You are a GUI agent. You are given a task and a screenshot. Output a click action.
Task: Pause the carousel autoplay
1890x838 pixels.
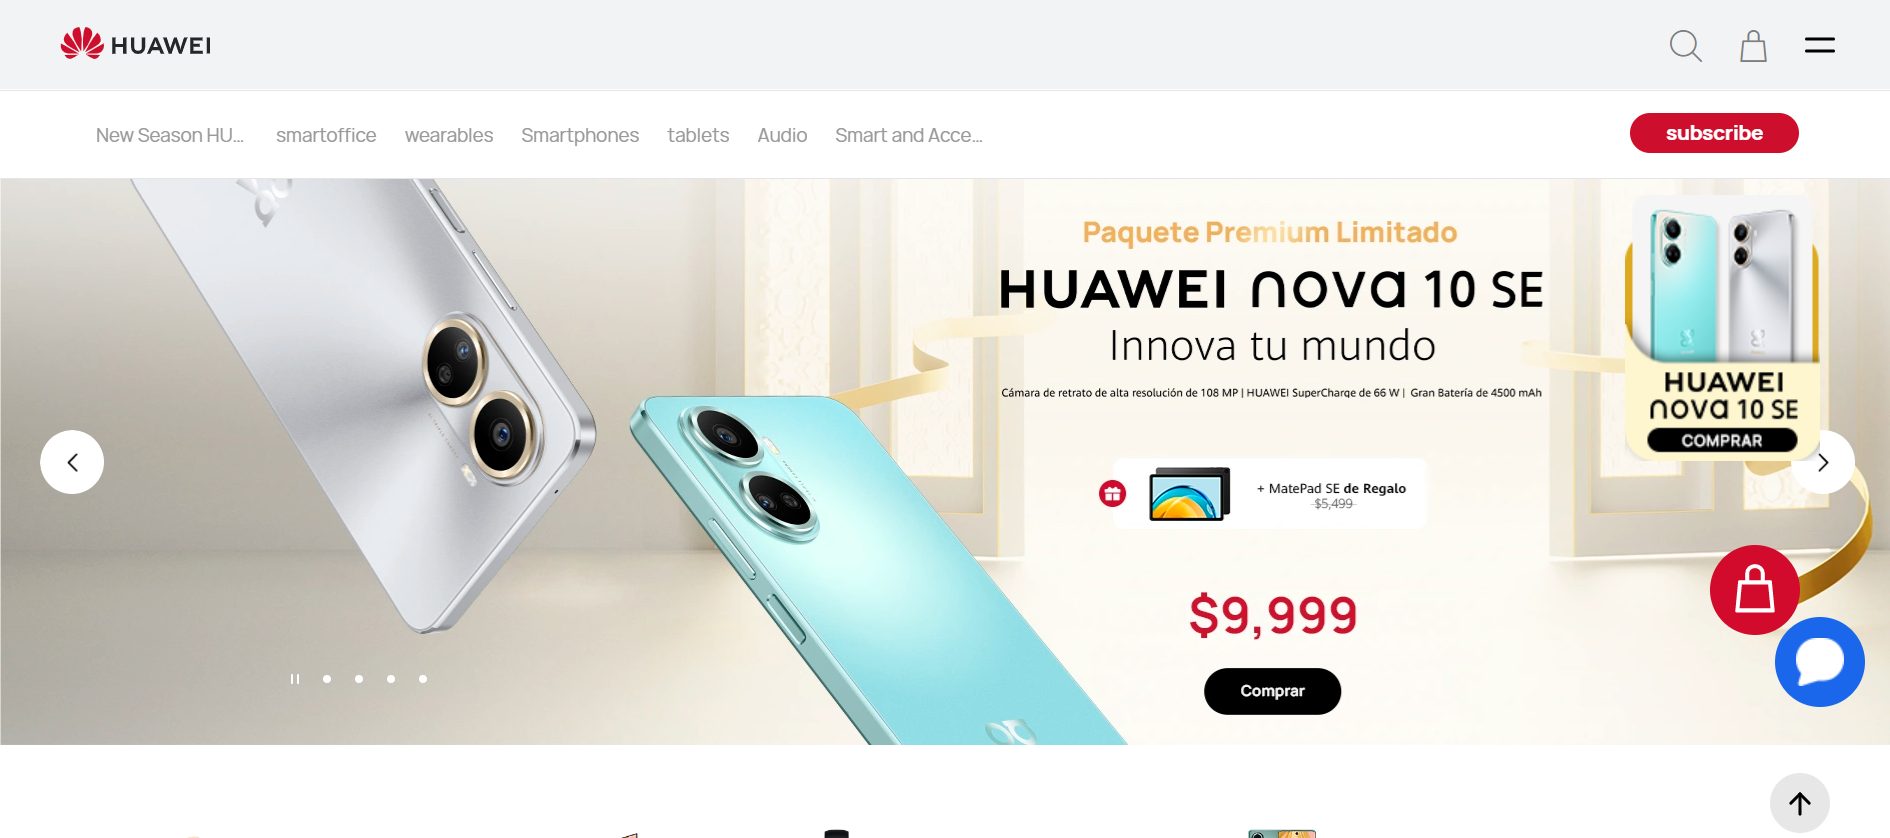[295, 679]
